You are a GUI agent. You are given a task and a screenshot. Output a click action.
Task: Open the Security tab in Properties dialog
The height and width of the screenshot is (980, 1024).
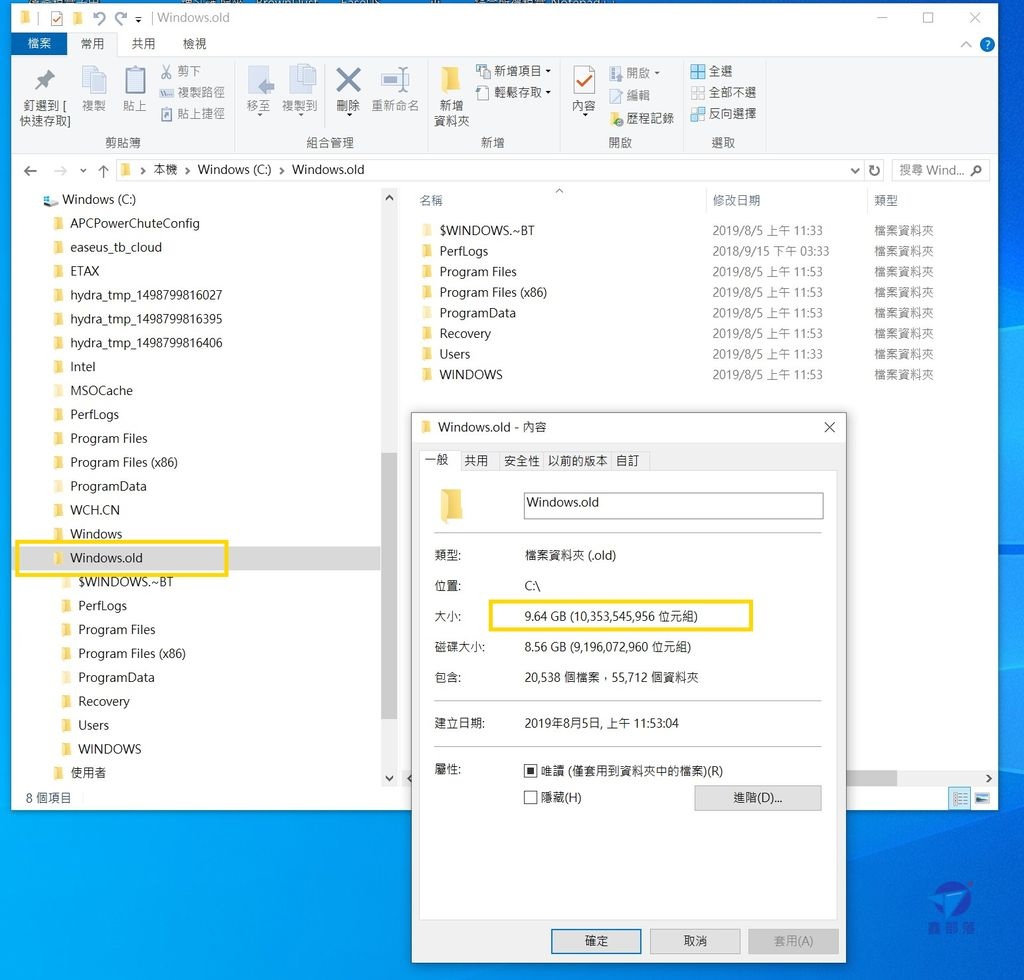pyautogui.click(x=522, y=461)
